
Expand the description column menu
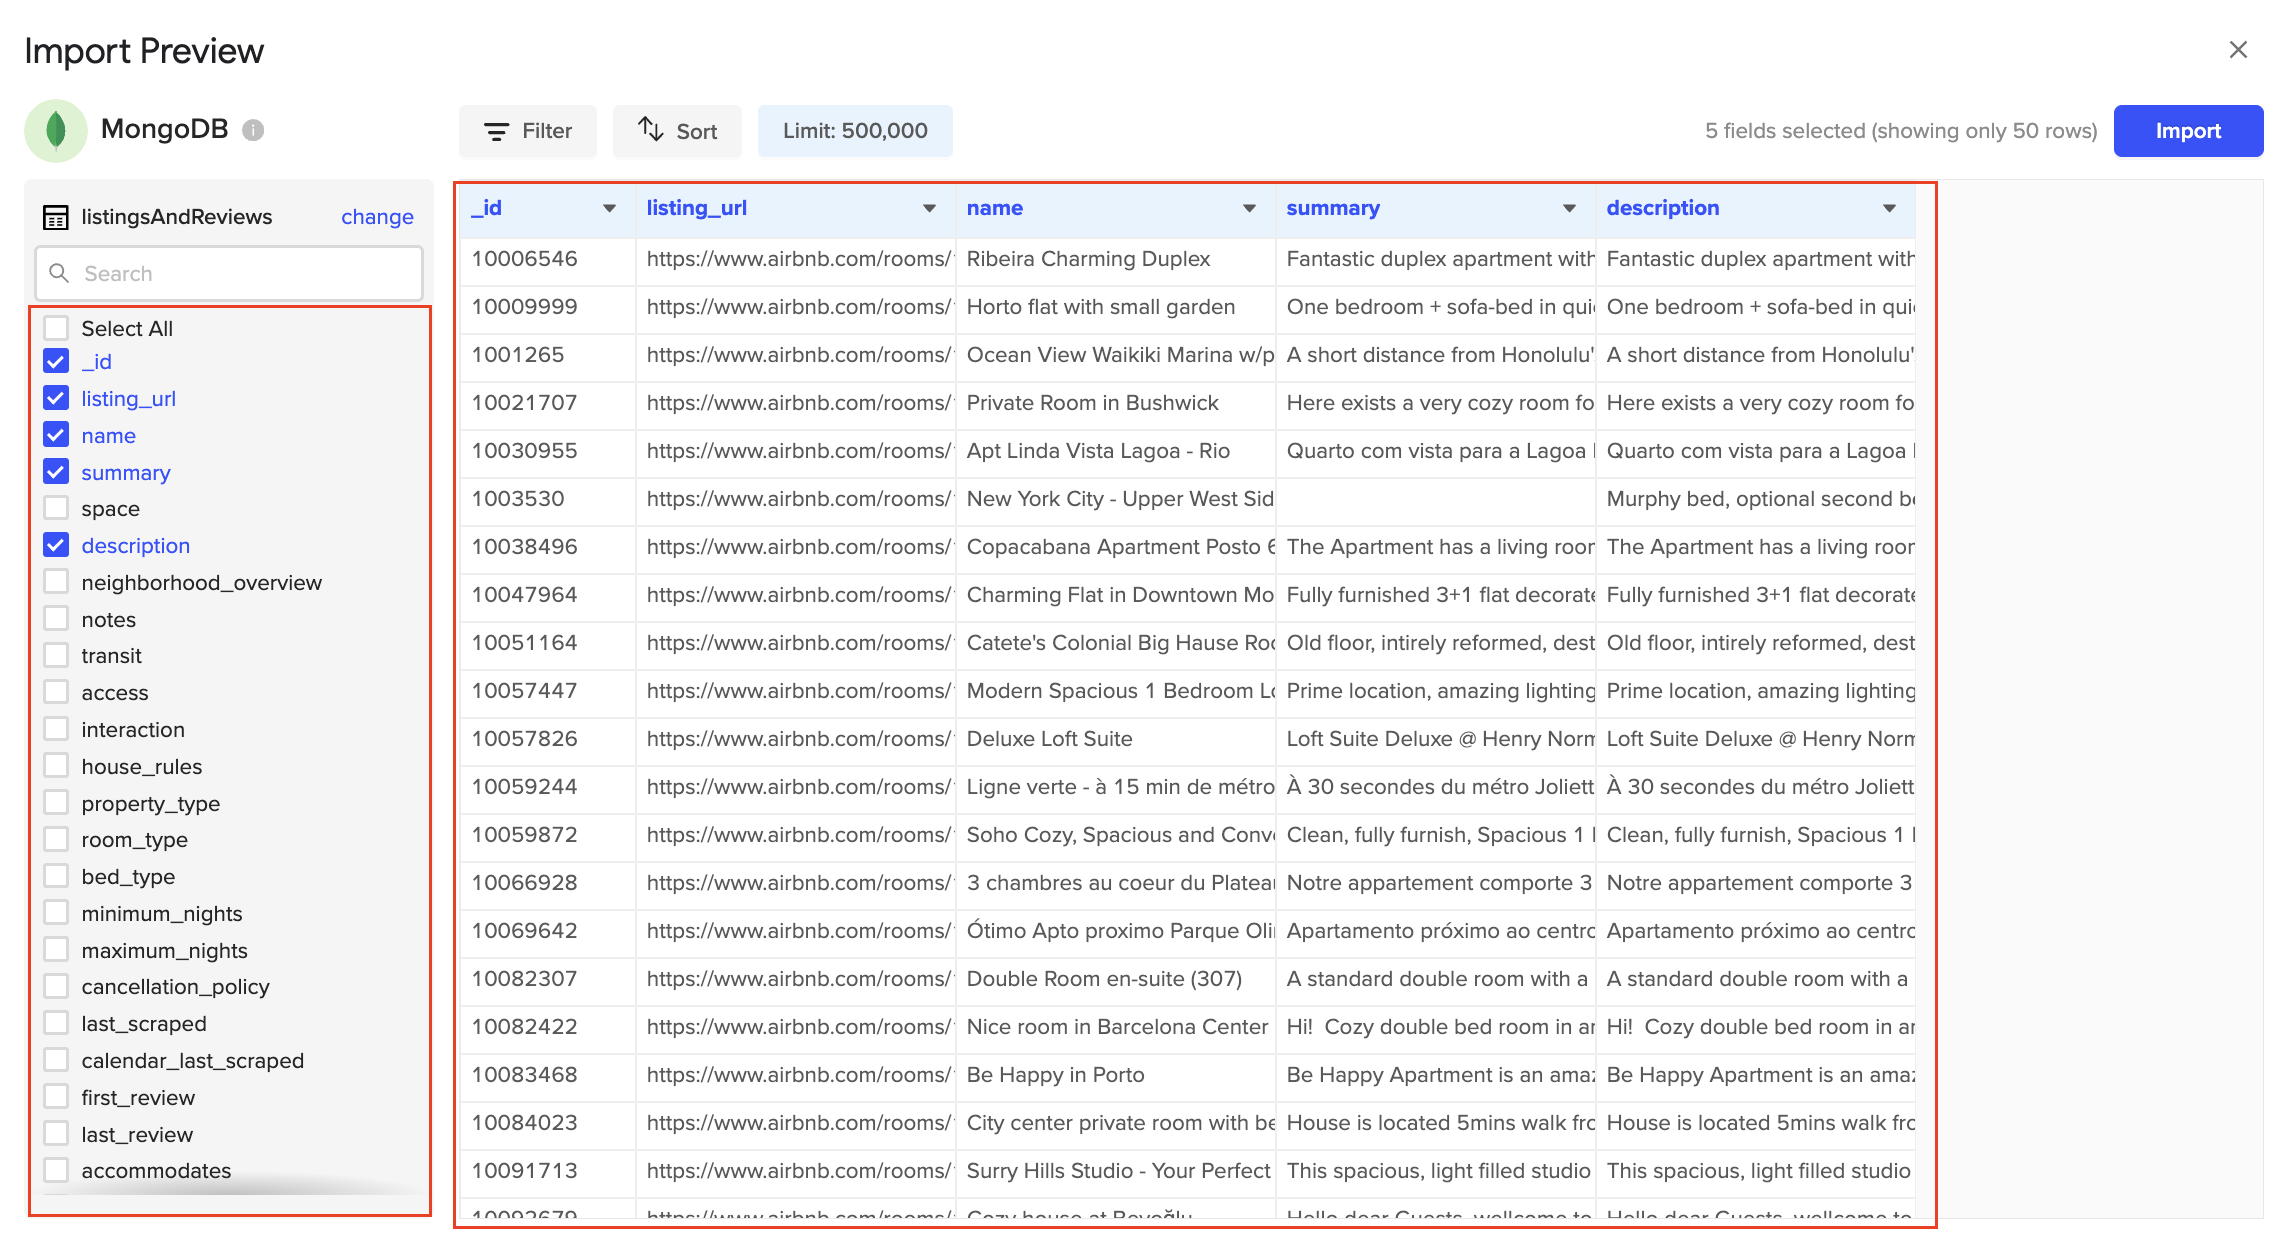(x=1889, y=208)
